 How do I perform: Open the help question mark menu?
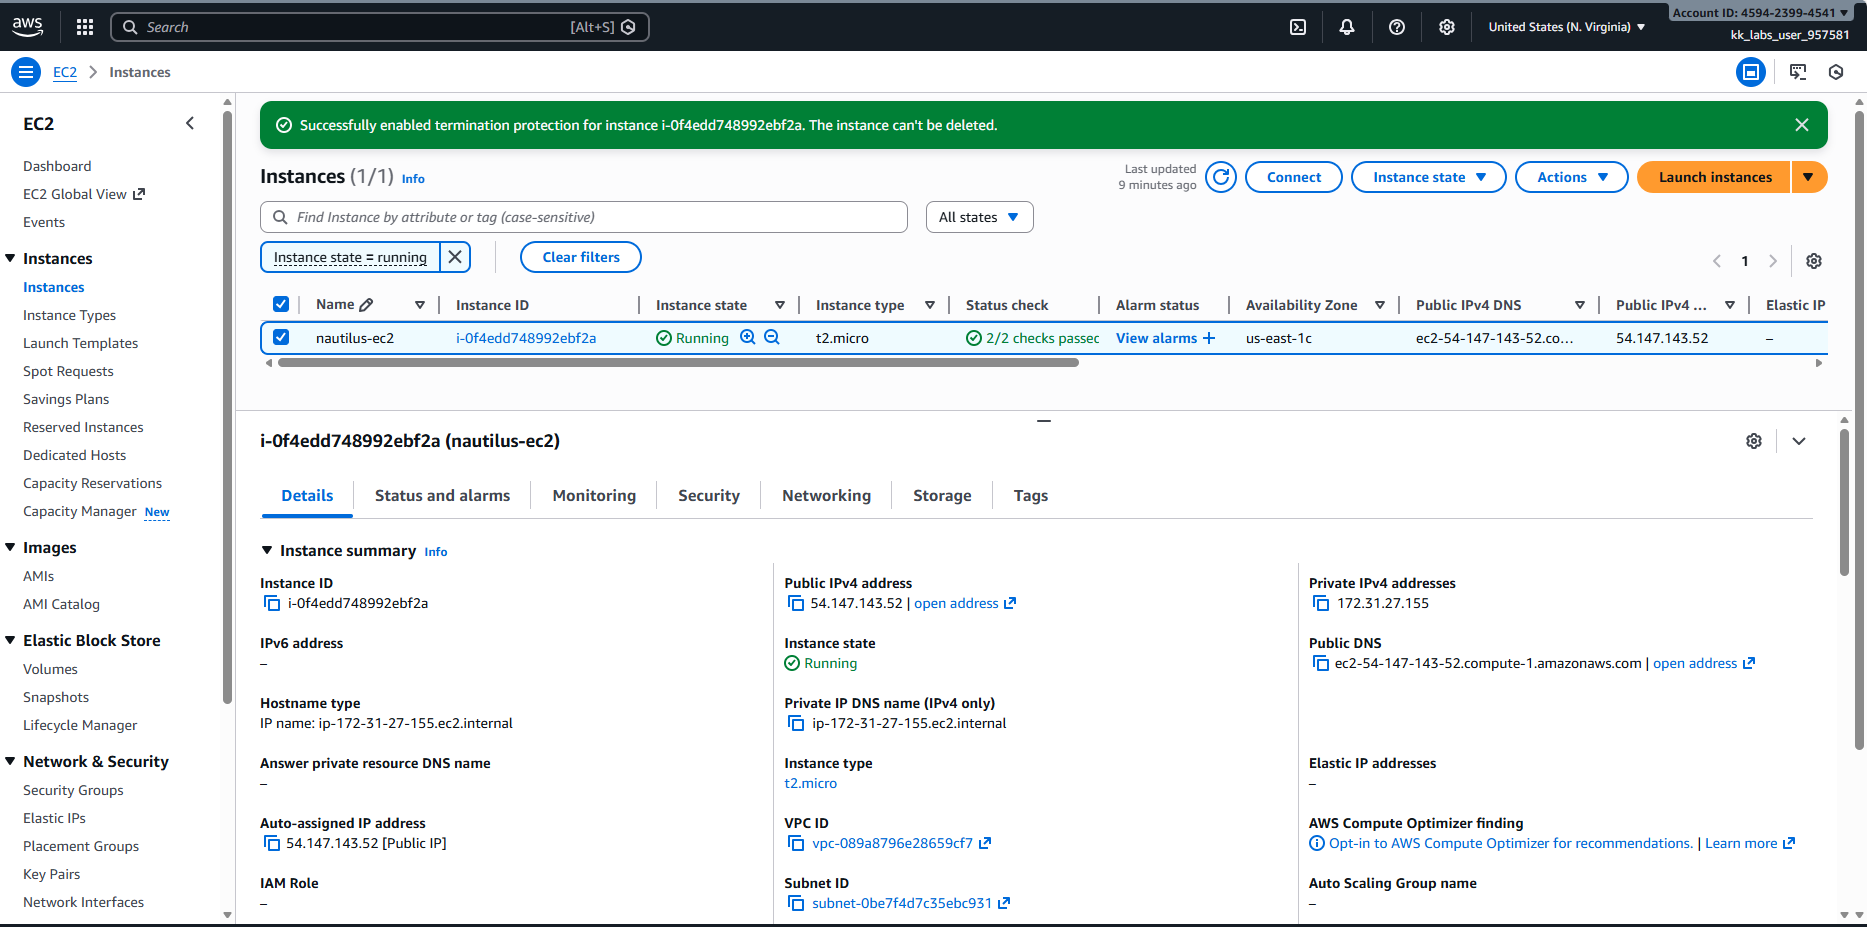[1397, 27]
